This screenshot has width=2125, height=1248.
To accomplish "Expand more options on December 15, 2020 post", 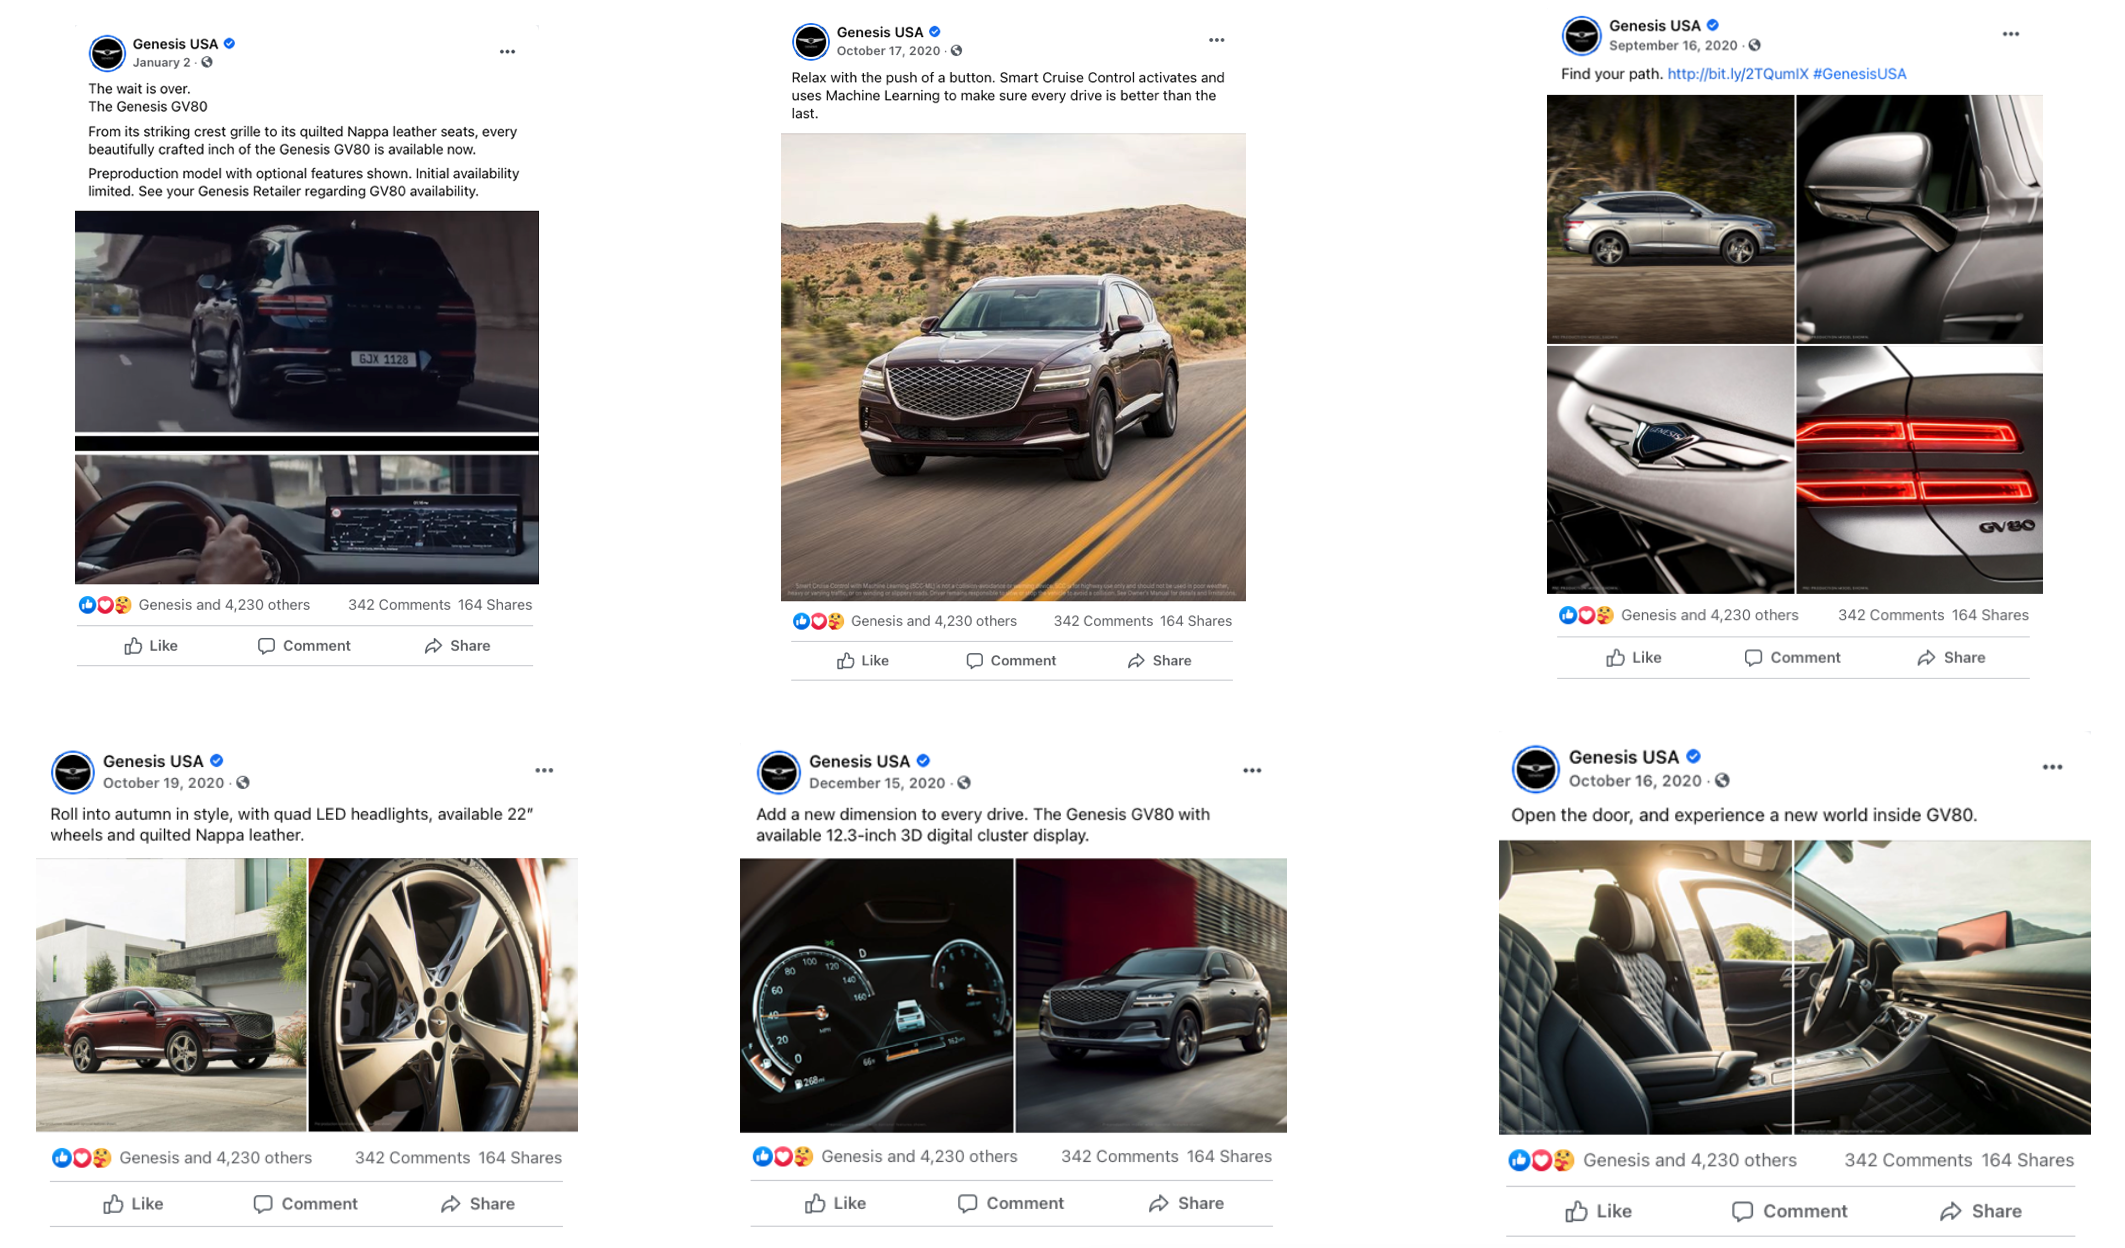I will [x=1252, y=771].
